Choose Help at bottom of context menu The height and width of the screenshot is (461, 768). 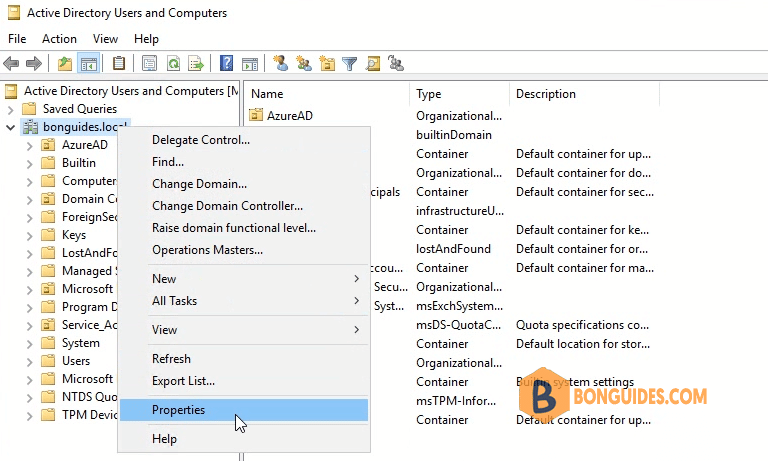coord(244,439)
